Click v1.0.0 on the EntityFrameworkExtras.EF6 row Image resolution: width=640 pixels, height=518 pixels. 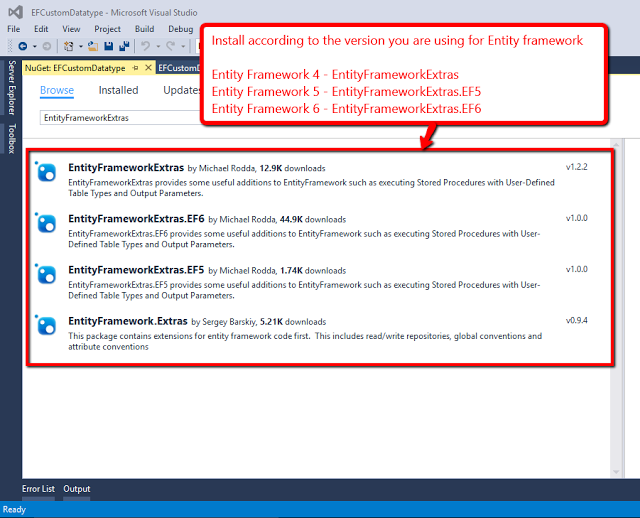tap(577, 218)
